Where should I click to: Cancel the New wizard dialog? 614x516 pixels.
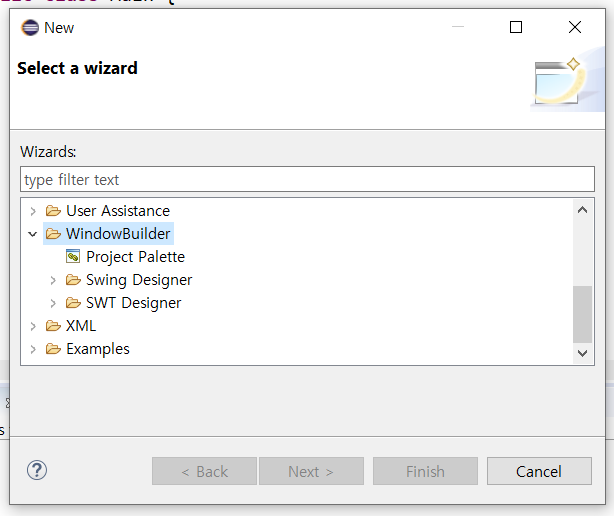539,471
